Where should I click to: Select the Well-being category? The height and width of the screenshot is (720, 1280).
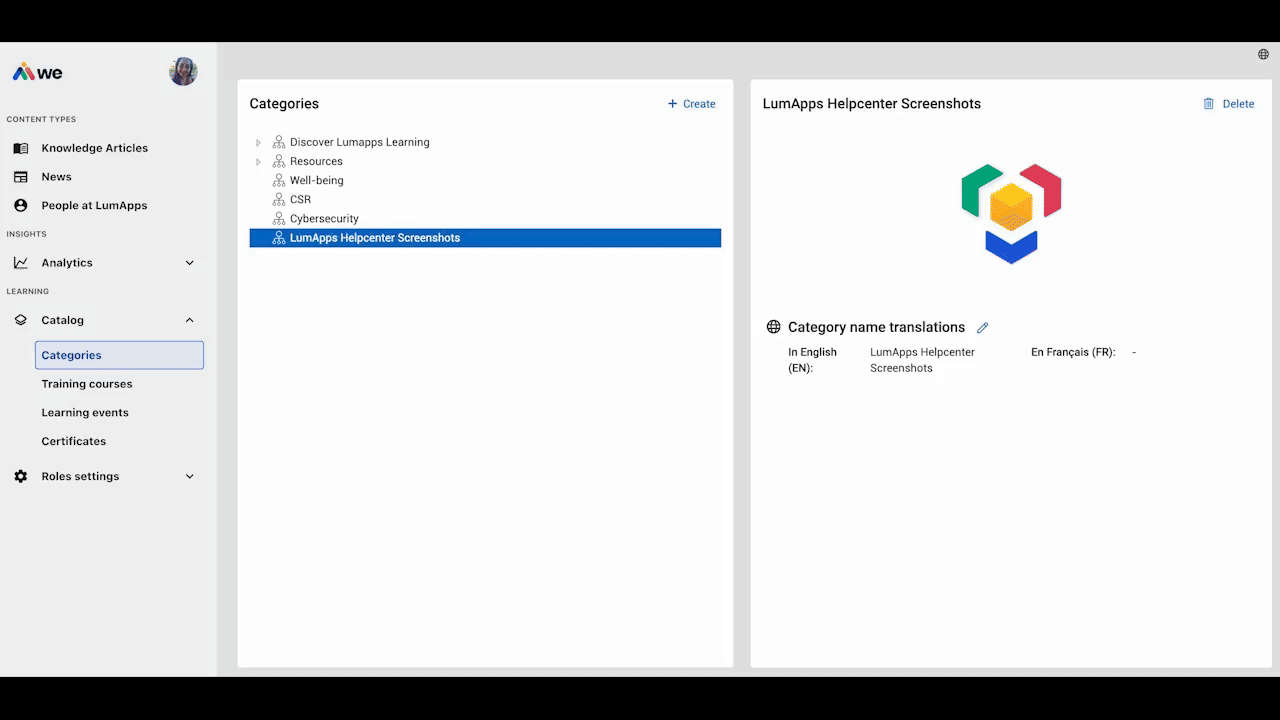(x=317, y=180)
